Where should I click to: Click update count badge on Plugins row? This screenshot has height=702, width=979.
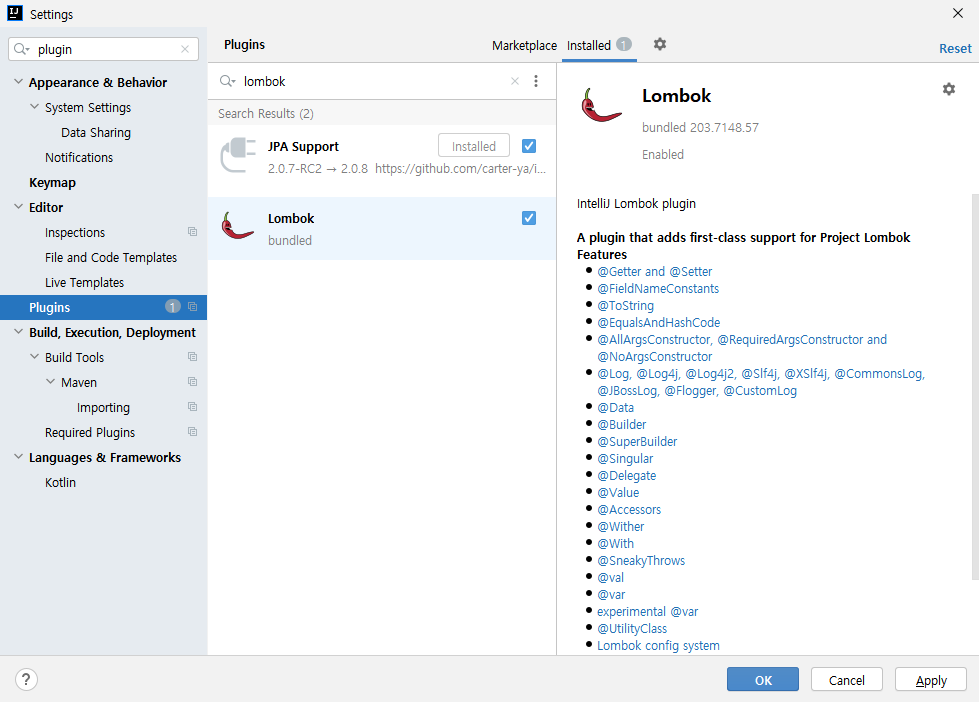click(x=172, y=307)
